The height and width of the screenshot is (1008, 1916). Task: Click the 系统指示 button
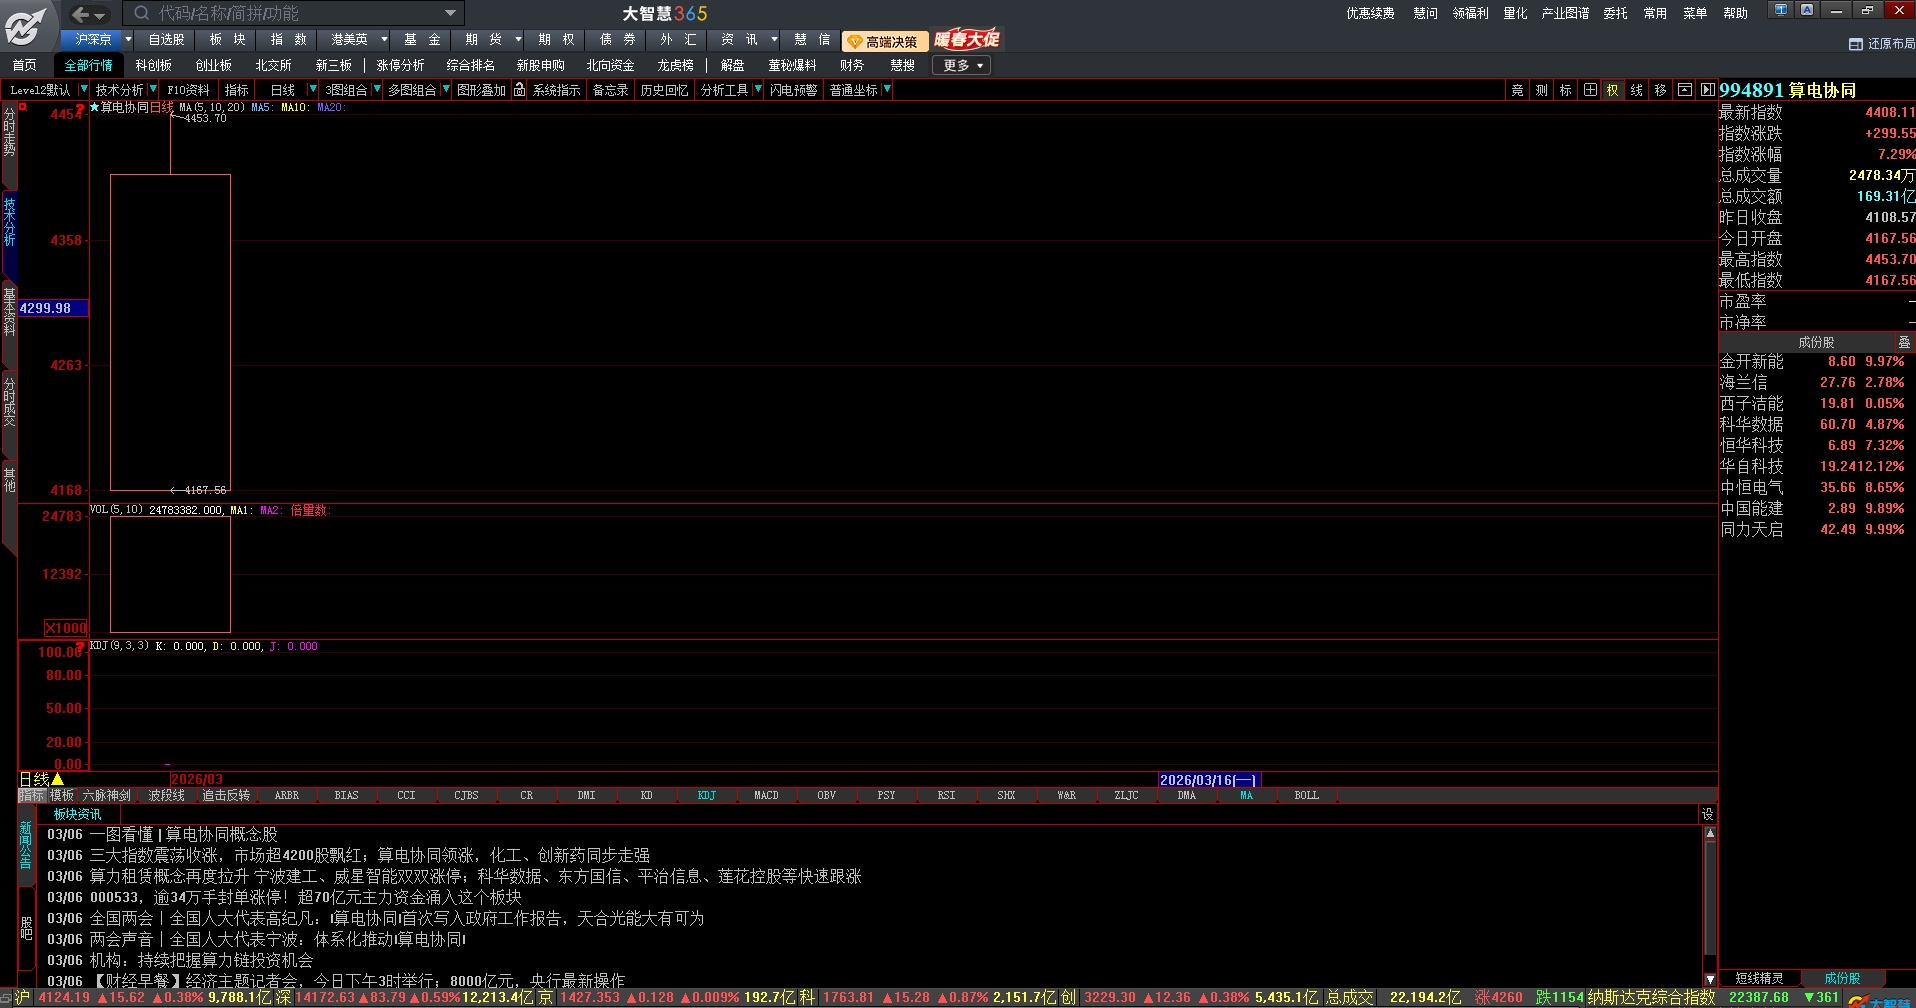[556, 90]
